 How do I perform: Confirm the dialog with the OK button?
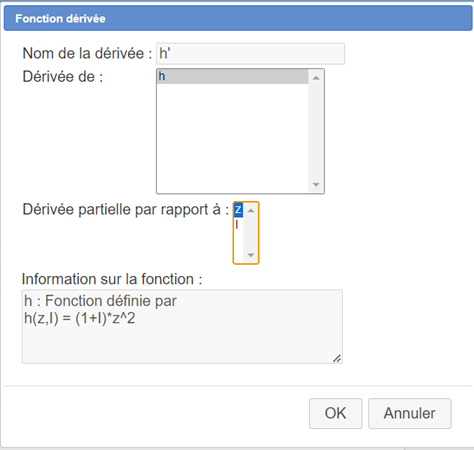click(x=335, y=413)
